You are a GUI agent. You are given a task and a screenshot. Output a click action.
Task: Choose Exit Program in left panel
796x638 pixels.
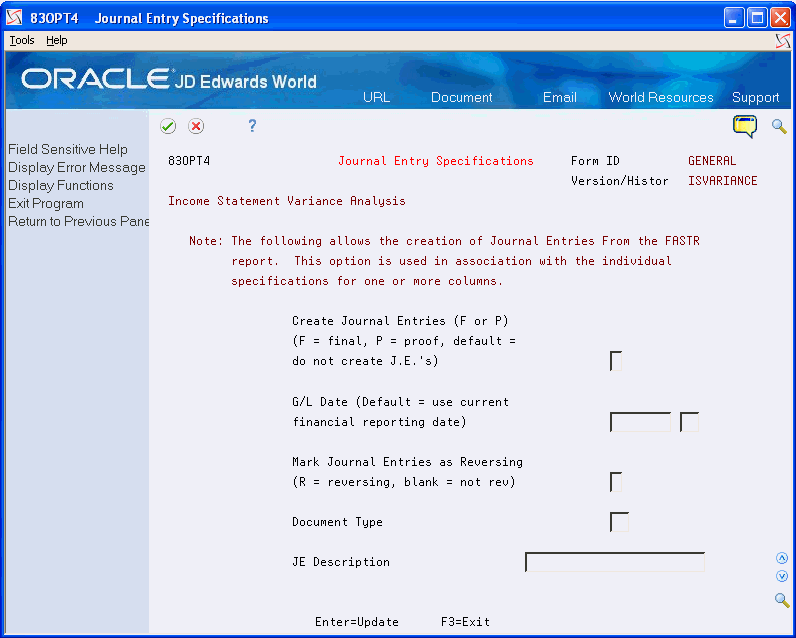(46, 203)
